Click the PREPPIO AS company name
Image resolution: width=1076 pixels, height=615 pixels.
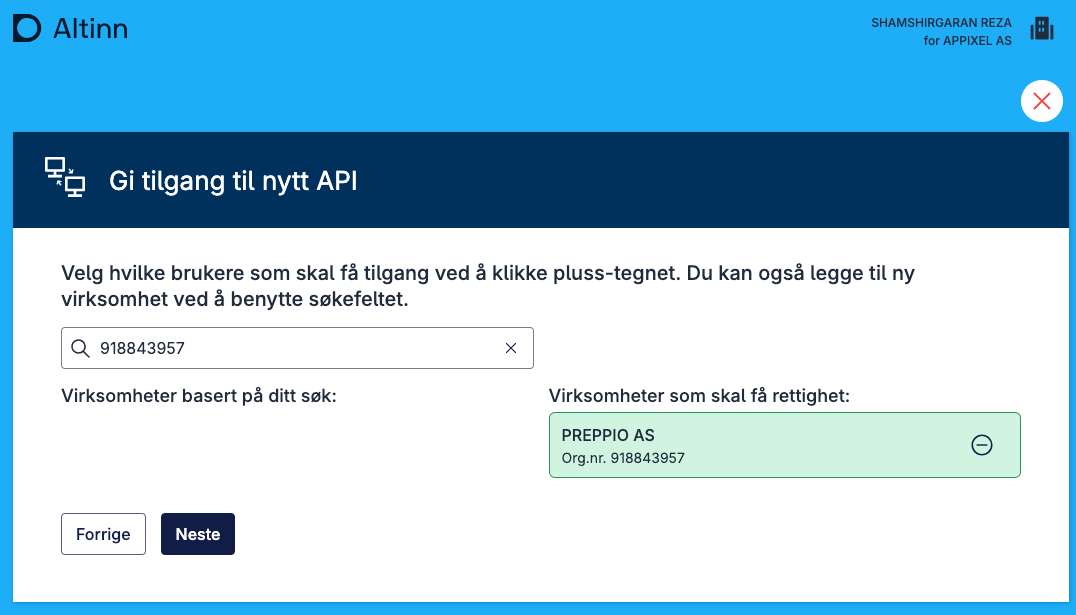[608, 435]
